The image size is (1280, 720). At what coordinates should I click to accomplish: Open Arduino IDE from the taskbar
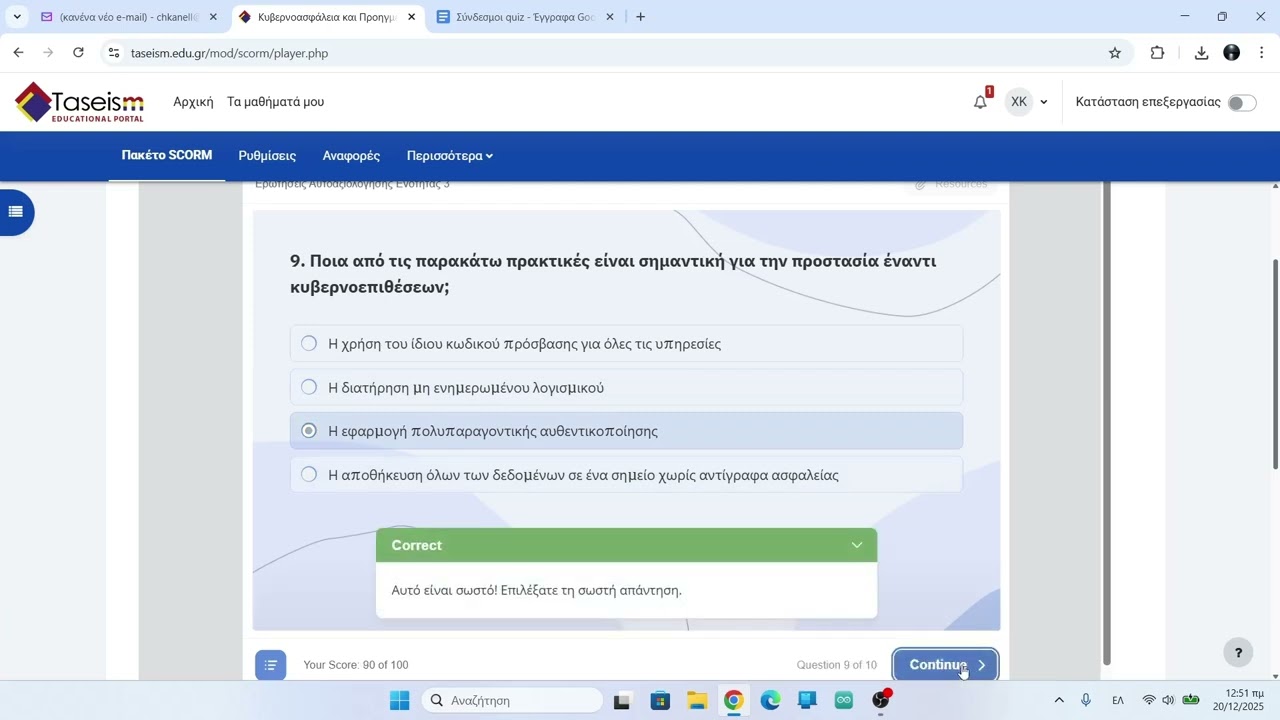click(844, 700)
